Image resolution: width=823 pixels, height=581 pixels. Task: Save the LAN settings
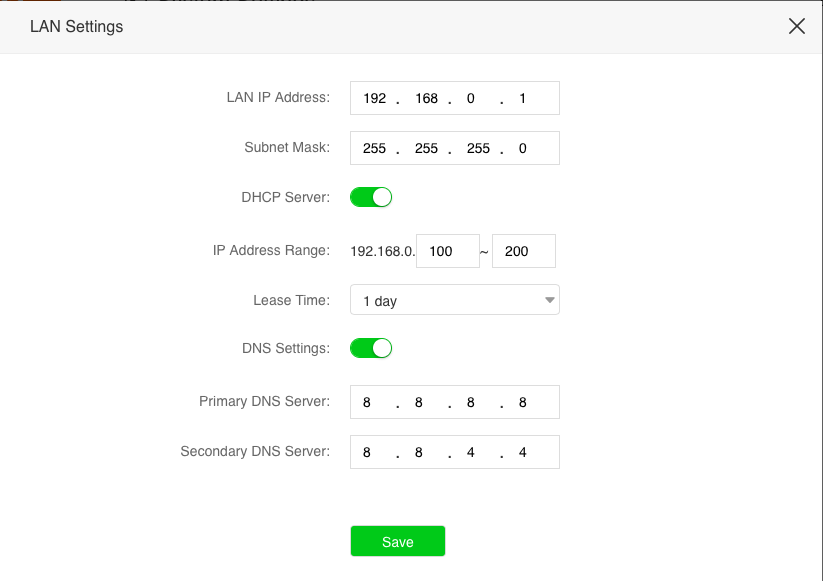pos(397,541)
